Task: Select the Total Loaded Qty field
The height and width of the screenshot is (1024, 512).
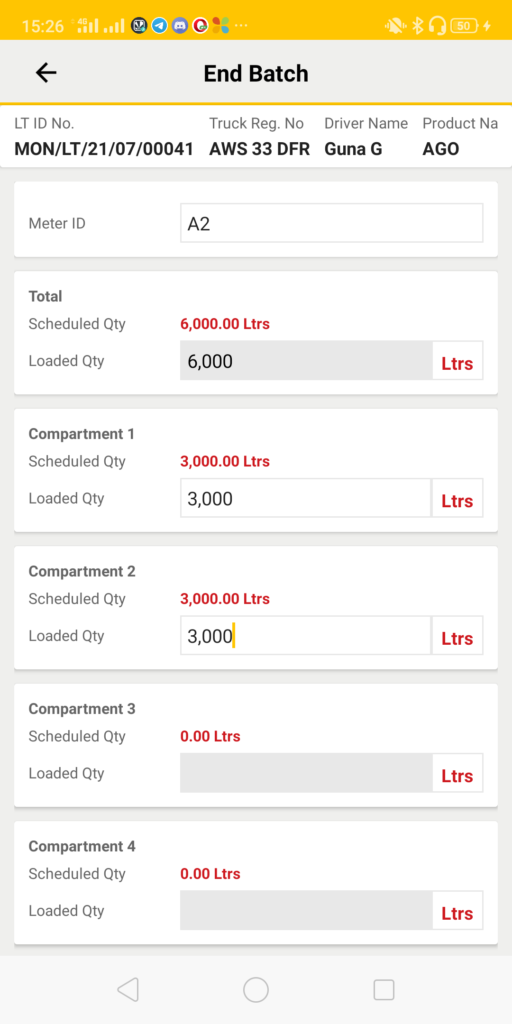Action: tap(306, 360)
